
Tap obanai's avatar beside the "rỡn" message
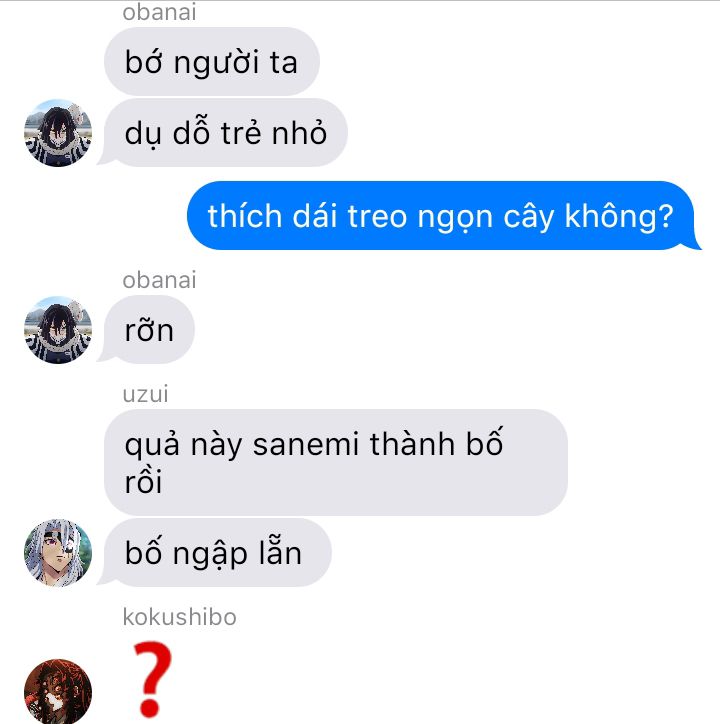(x=58, y=330)
